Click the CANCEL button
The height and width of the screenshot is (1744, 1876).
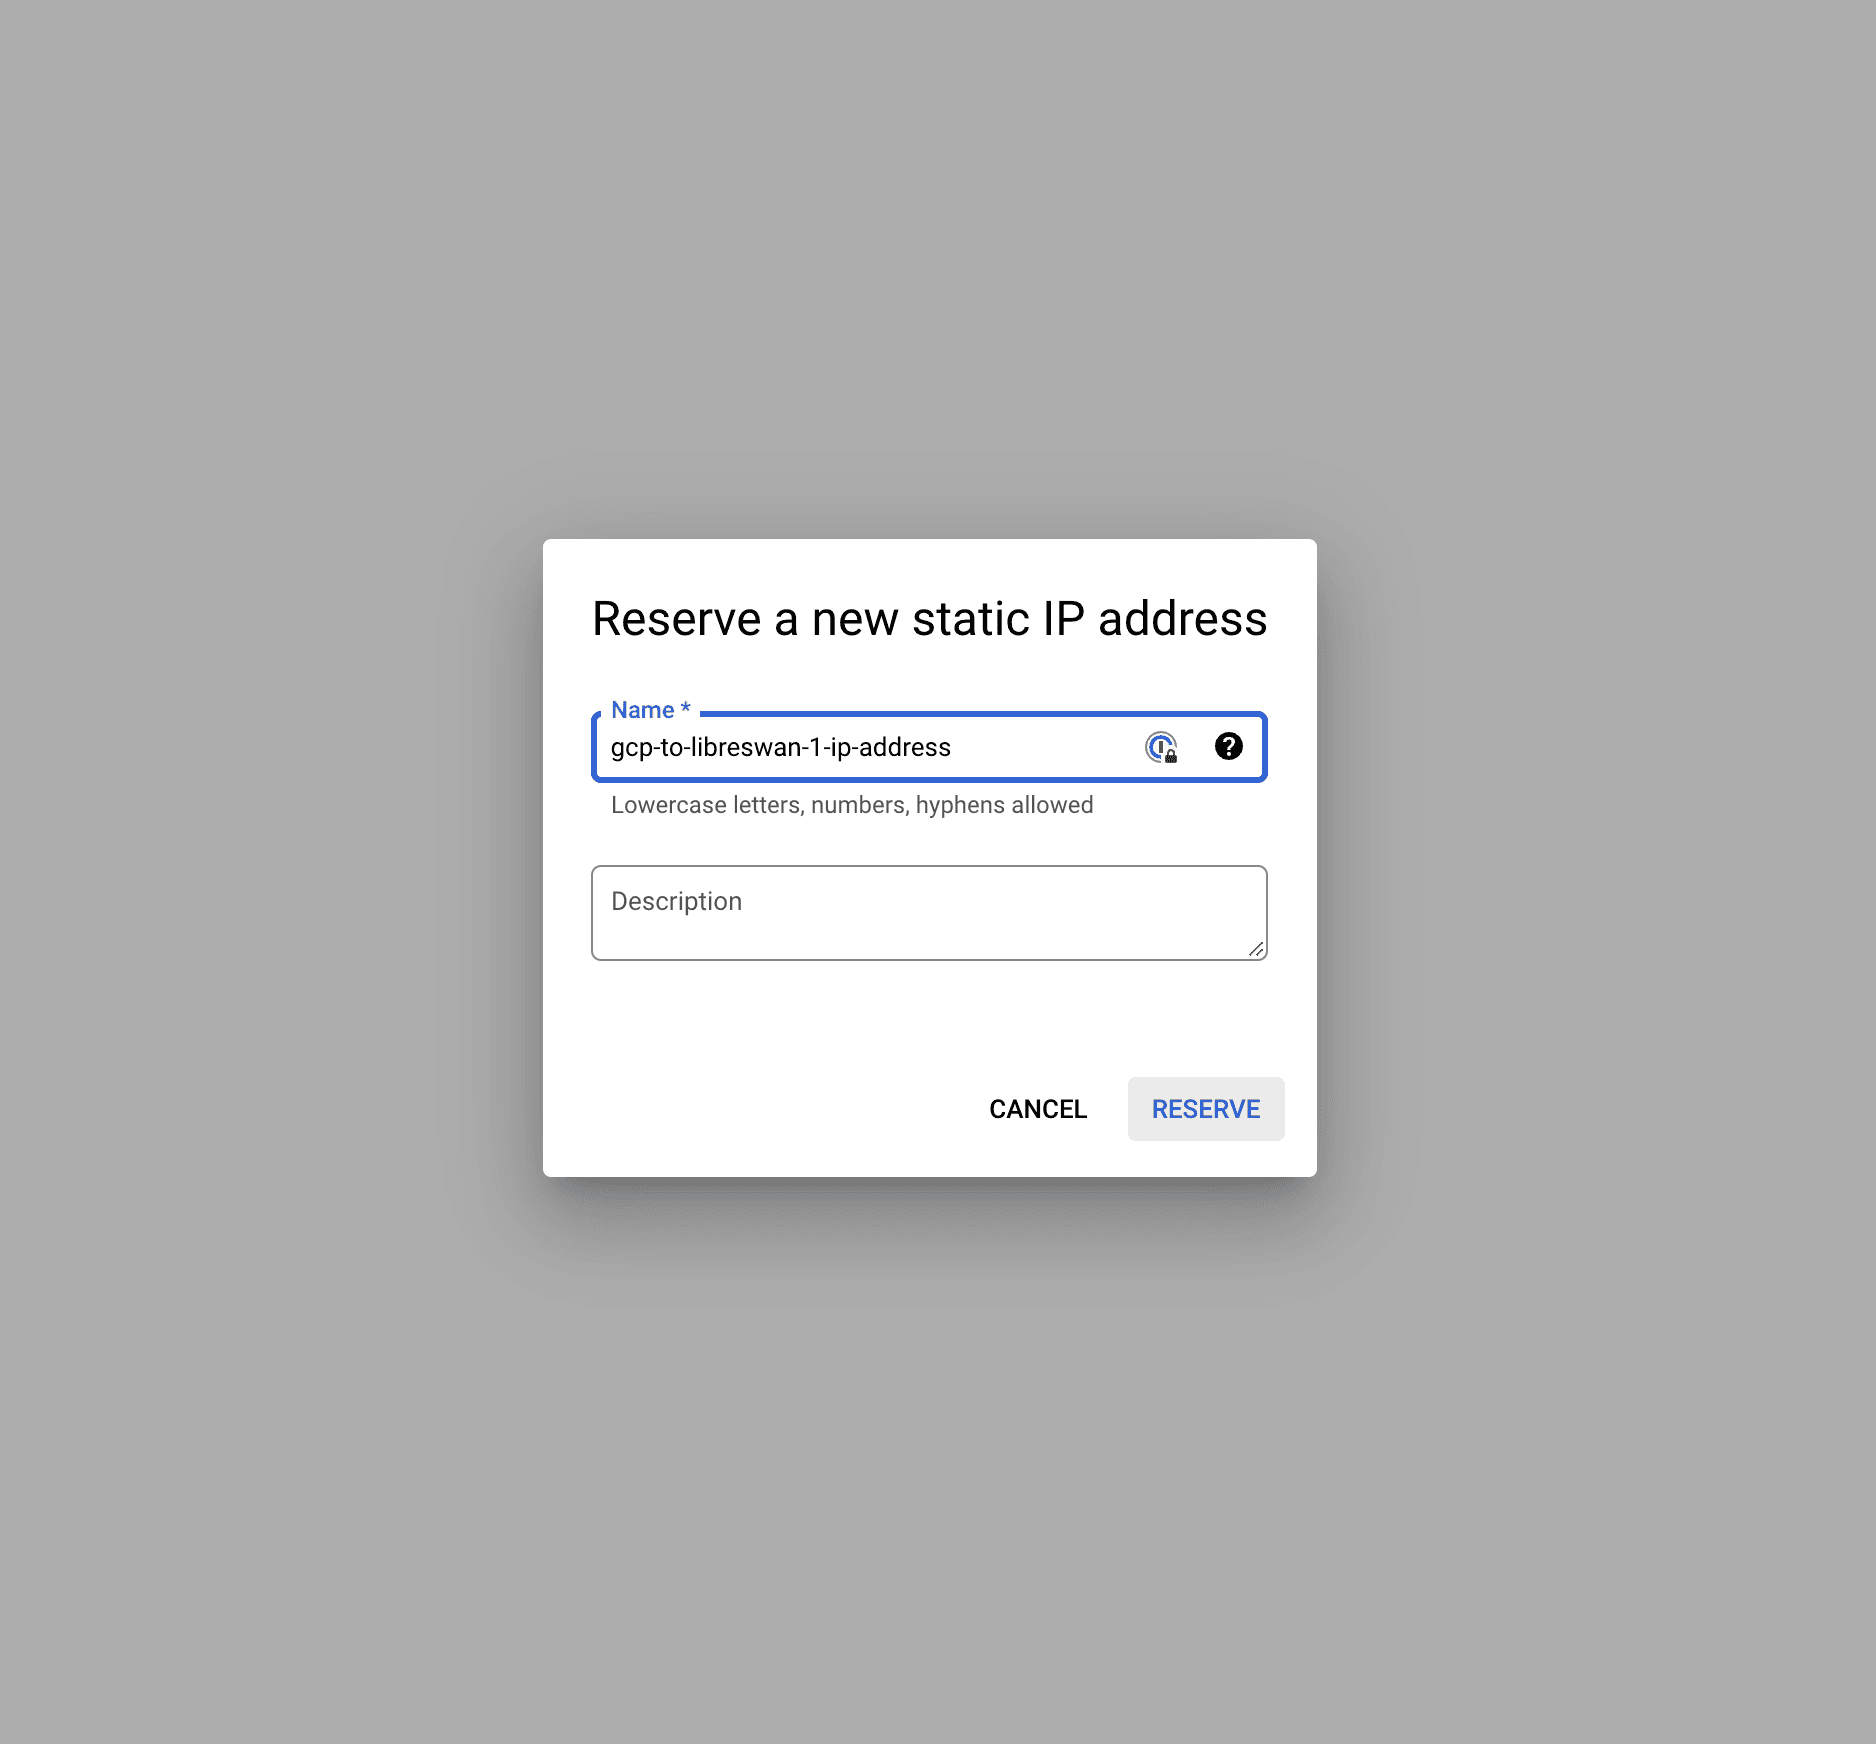(1037, 1109)
